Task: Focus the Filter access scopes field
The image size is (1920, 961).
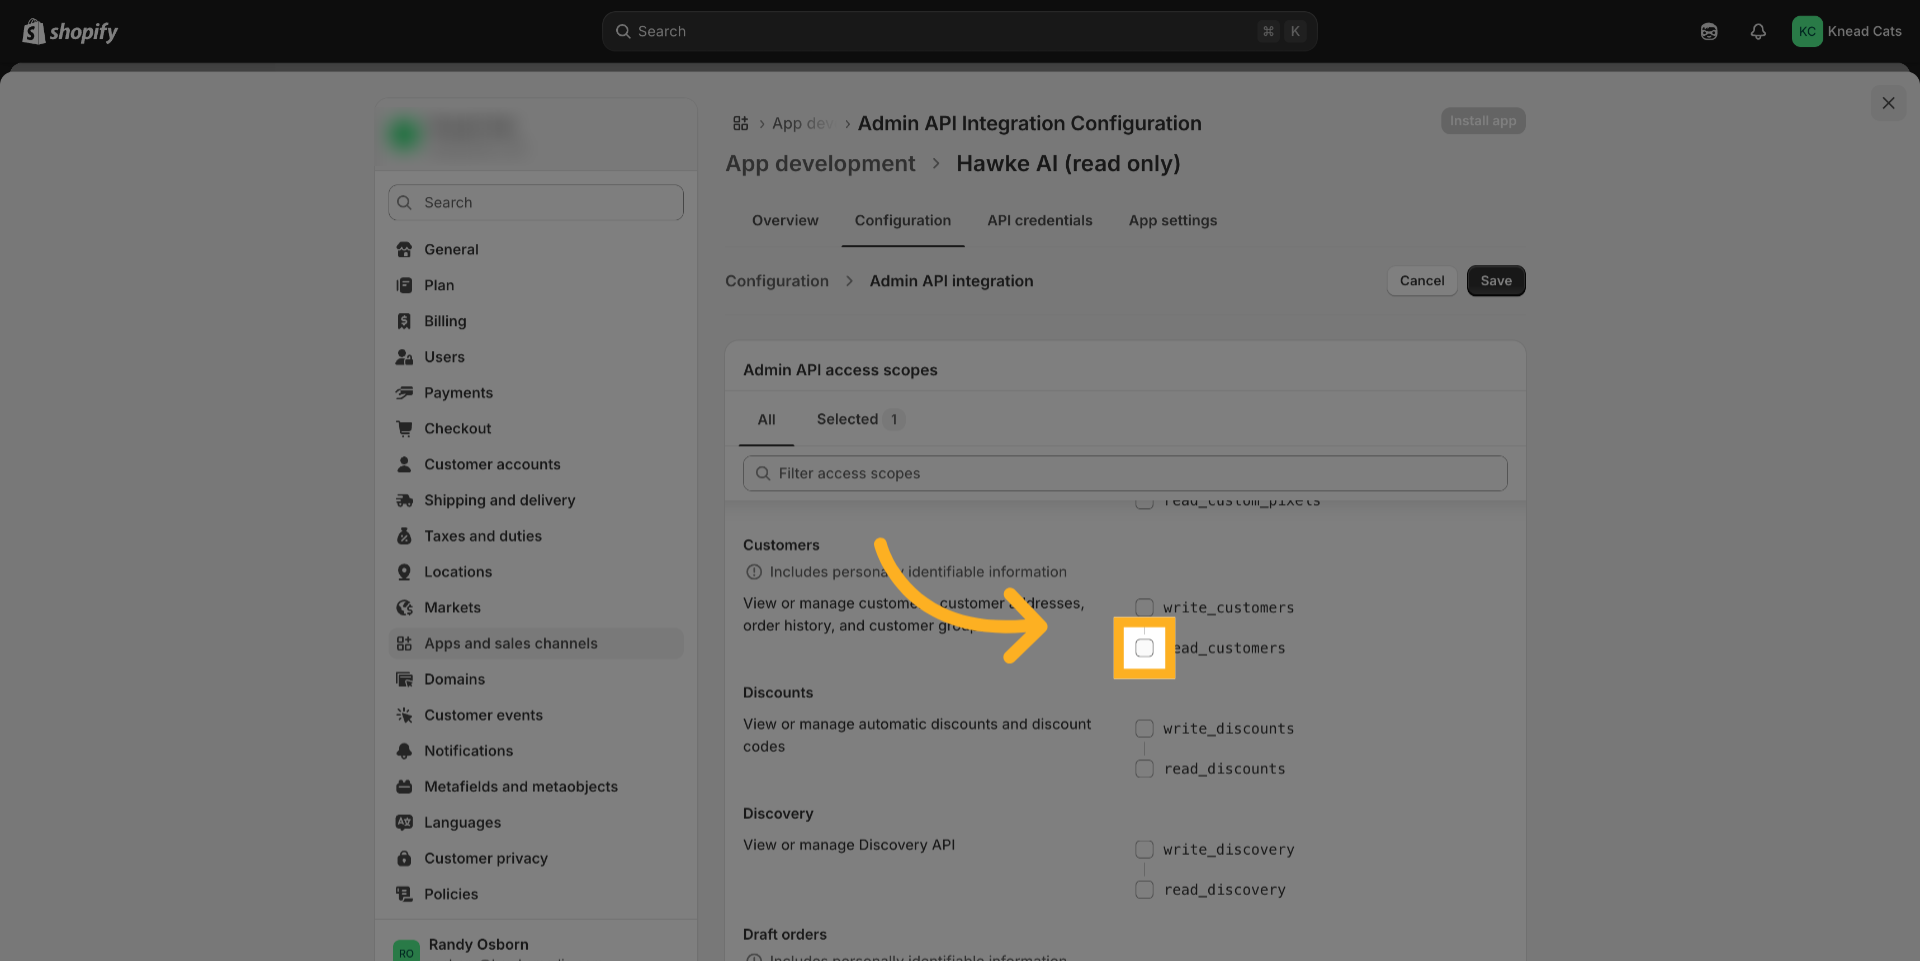Action: point(1125,474)
